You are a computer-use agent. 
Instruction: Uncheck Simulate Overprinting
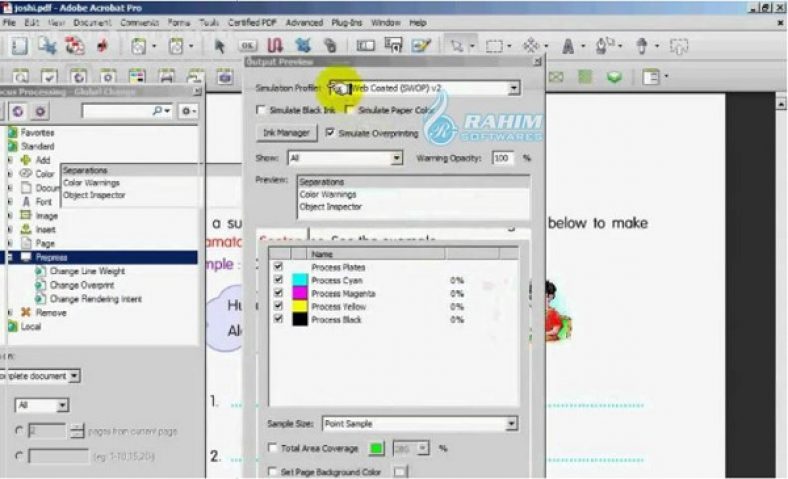click(330, 133)
